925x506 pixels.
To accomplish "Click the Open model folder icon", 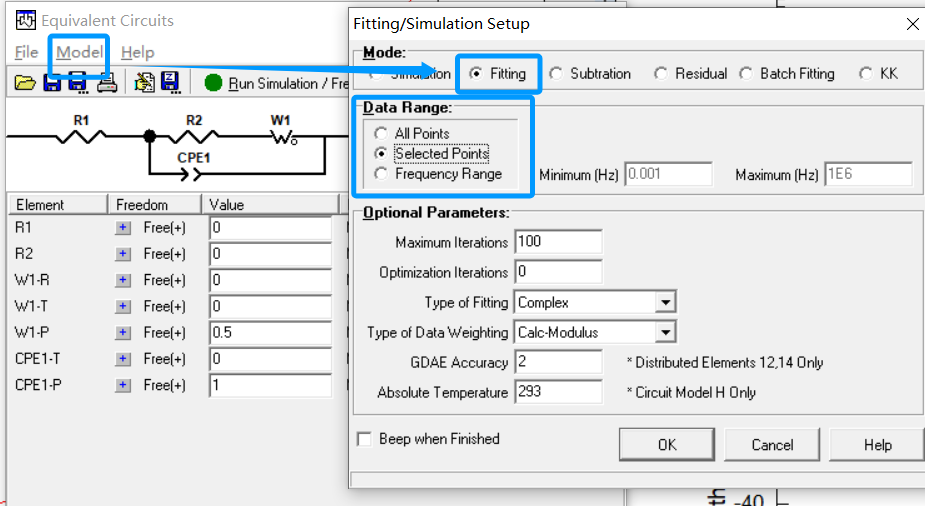I will coord(25,83).
